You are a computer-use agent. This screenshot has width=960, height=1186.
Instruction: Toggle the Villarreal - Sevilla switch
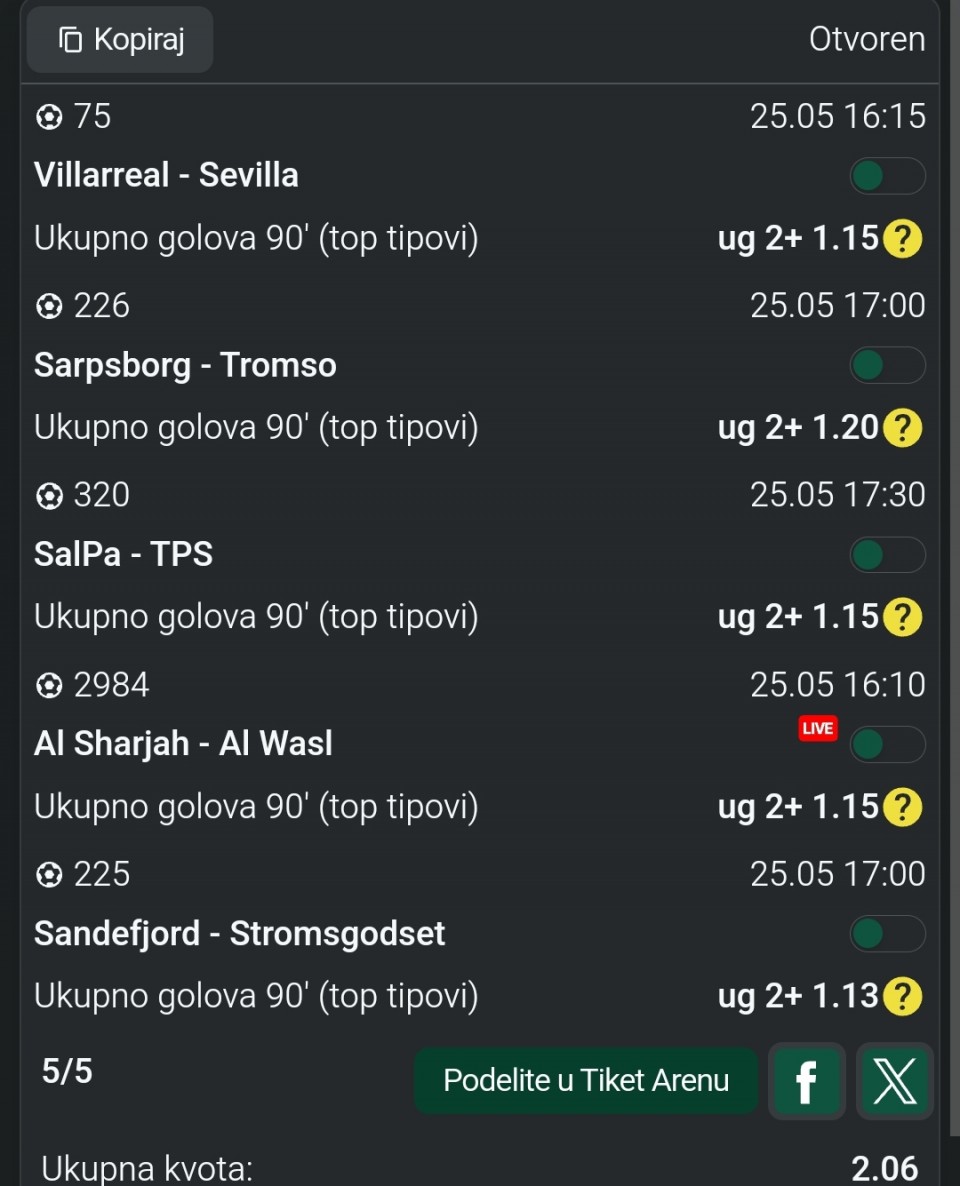coord(887,176)
